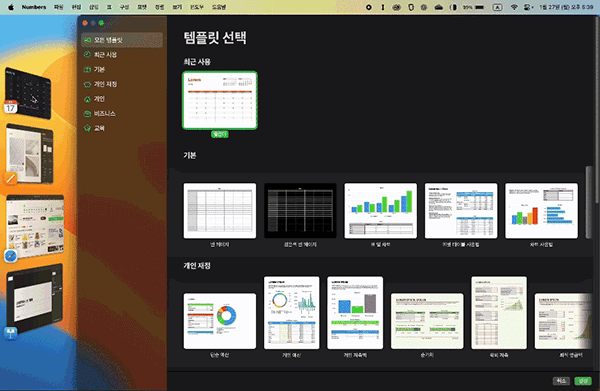Select the charting basics template thumbnail

541,210
